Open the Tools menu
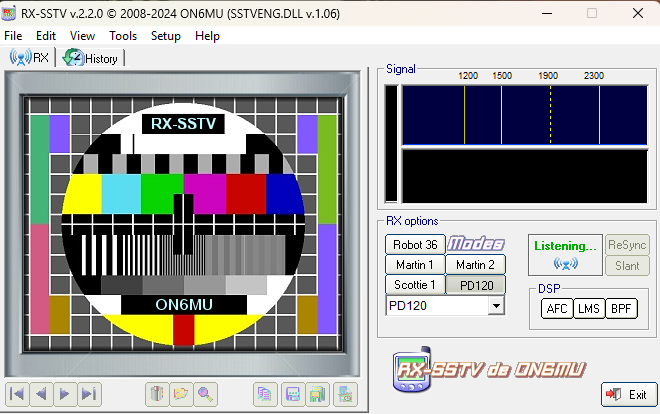Image resolution: width=660 pixels, height=414 pixels. point(123,35)
